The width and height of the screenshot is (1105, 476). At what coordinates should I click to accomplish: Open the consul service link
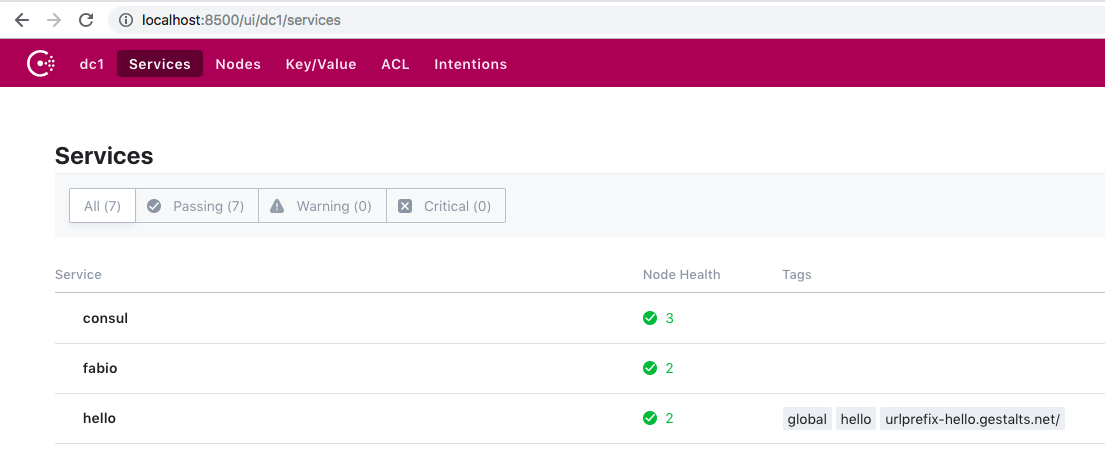[x=105, y=318]
